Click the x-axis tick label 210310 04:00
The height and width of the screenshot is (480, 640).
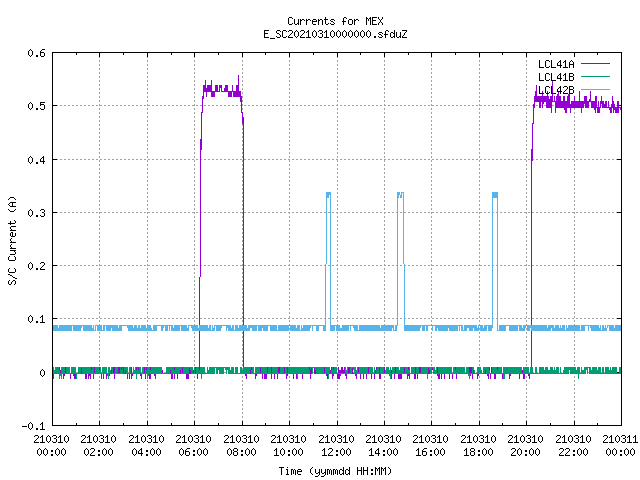pyautogui.click(x=146, y=446)
